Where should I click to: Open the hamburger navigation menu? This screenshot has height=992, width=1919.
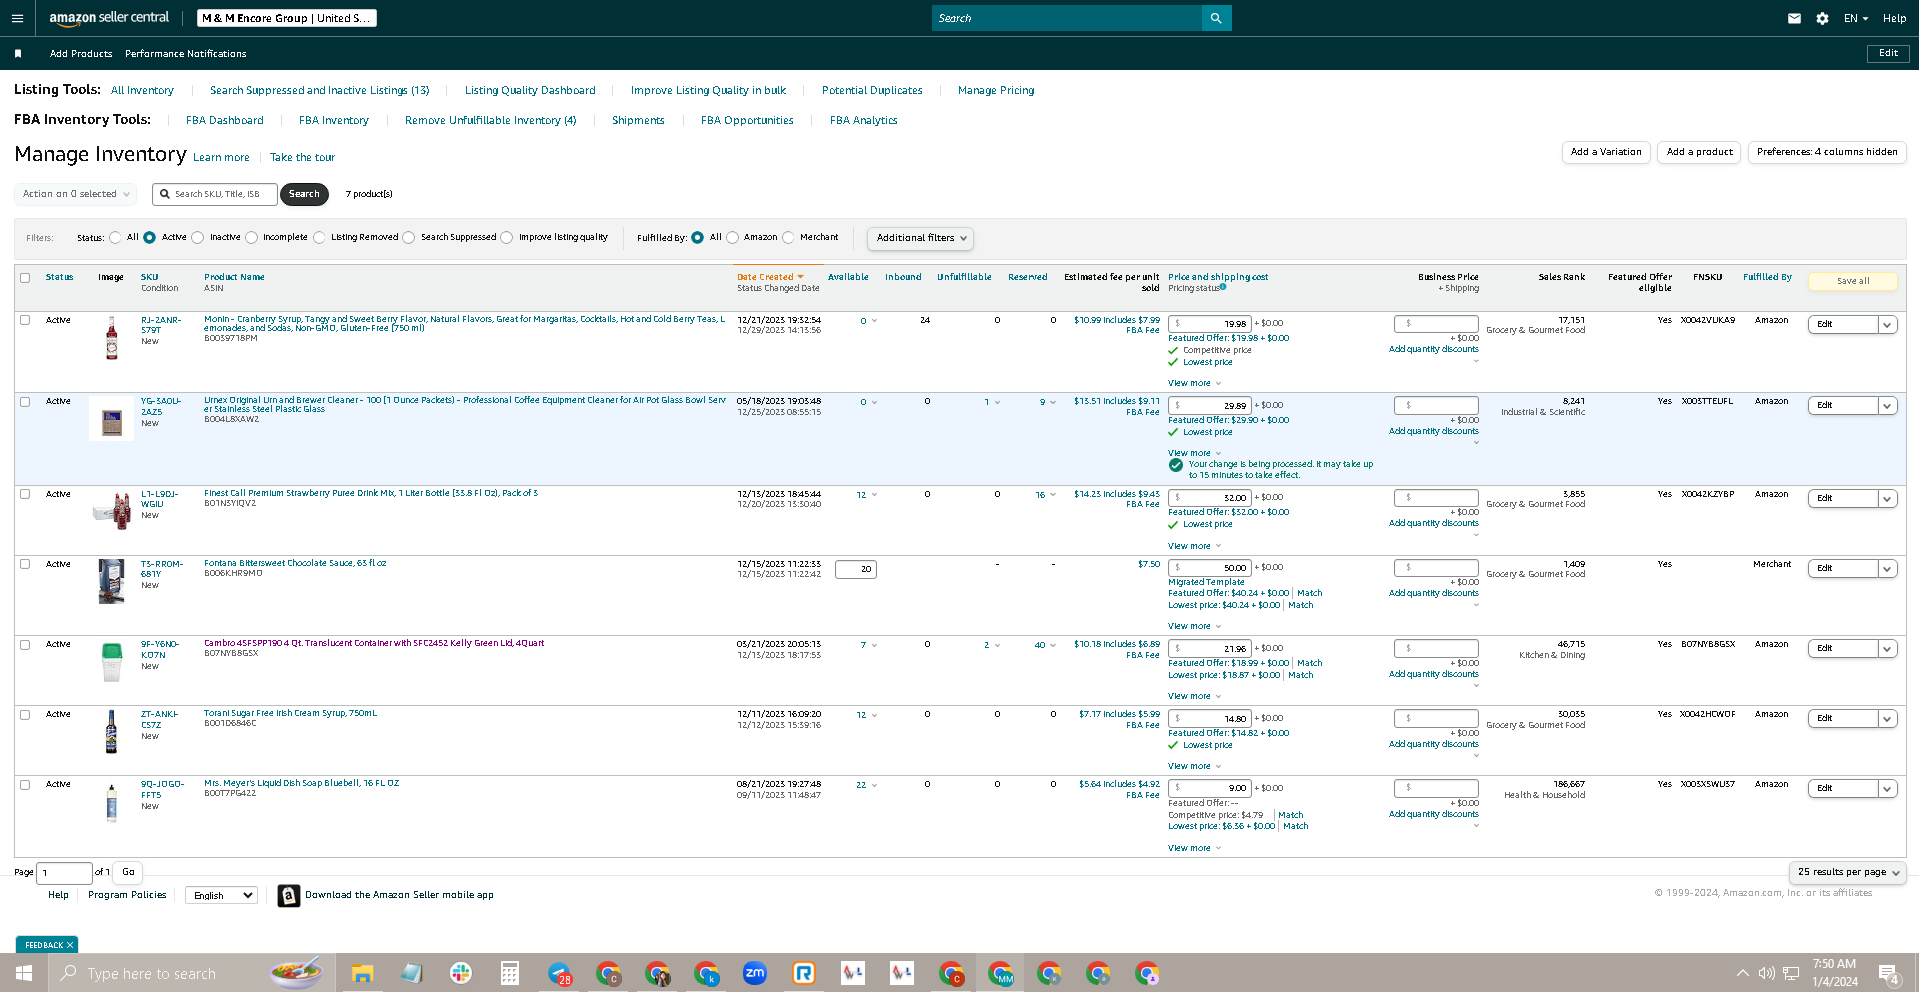tap(17, 18)
